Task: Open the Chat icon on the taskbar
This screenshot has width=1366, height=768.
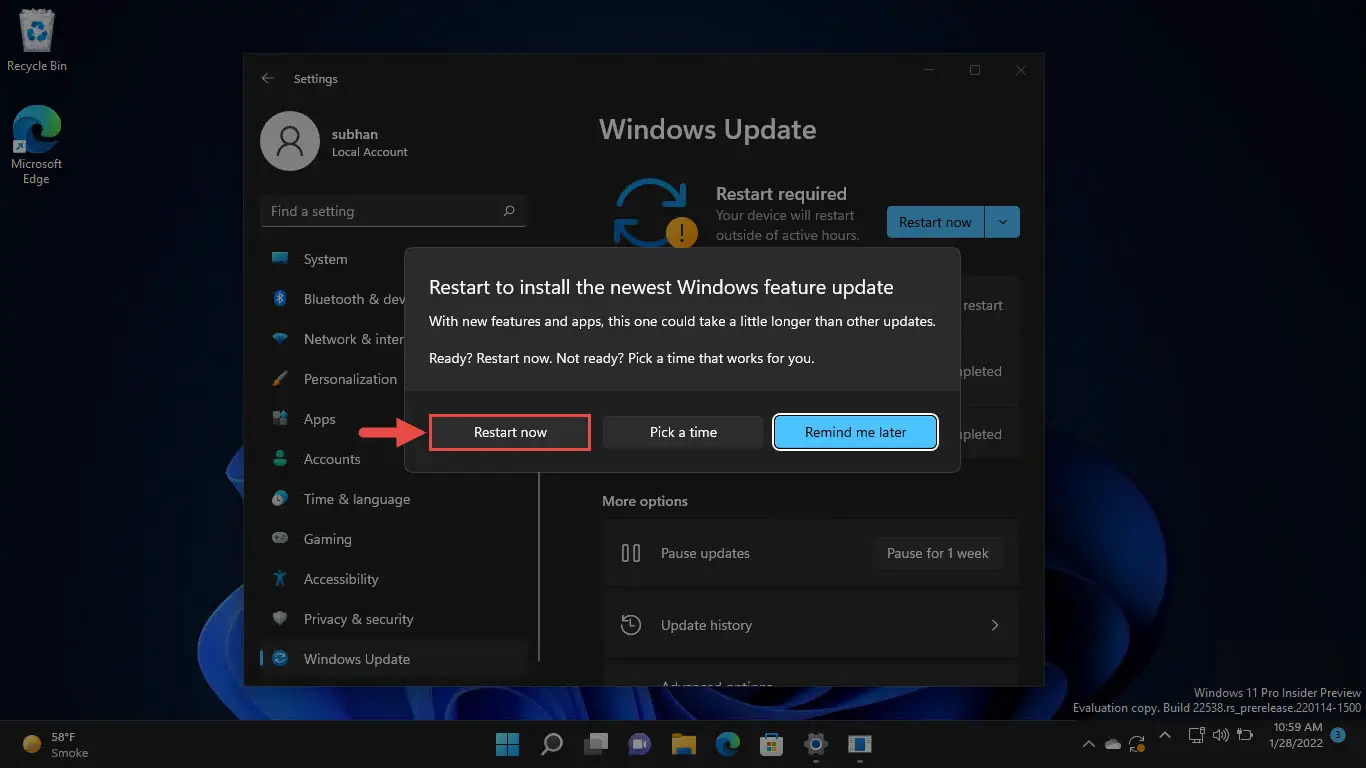Action: click(640, 744)
